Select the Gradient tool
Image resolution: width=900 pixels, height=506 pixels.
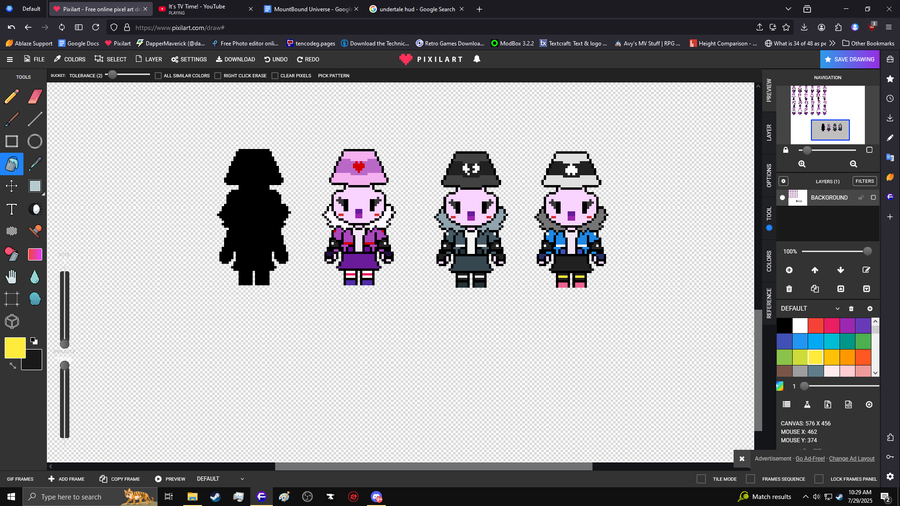click(35, 254)
